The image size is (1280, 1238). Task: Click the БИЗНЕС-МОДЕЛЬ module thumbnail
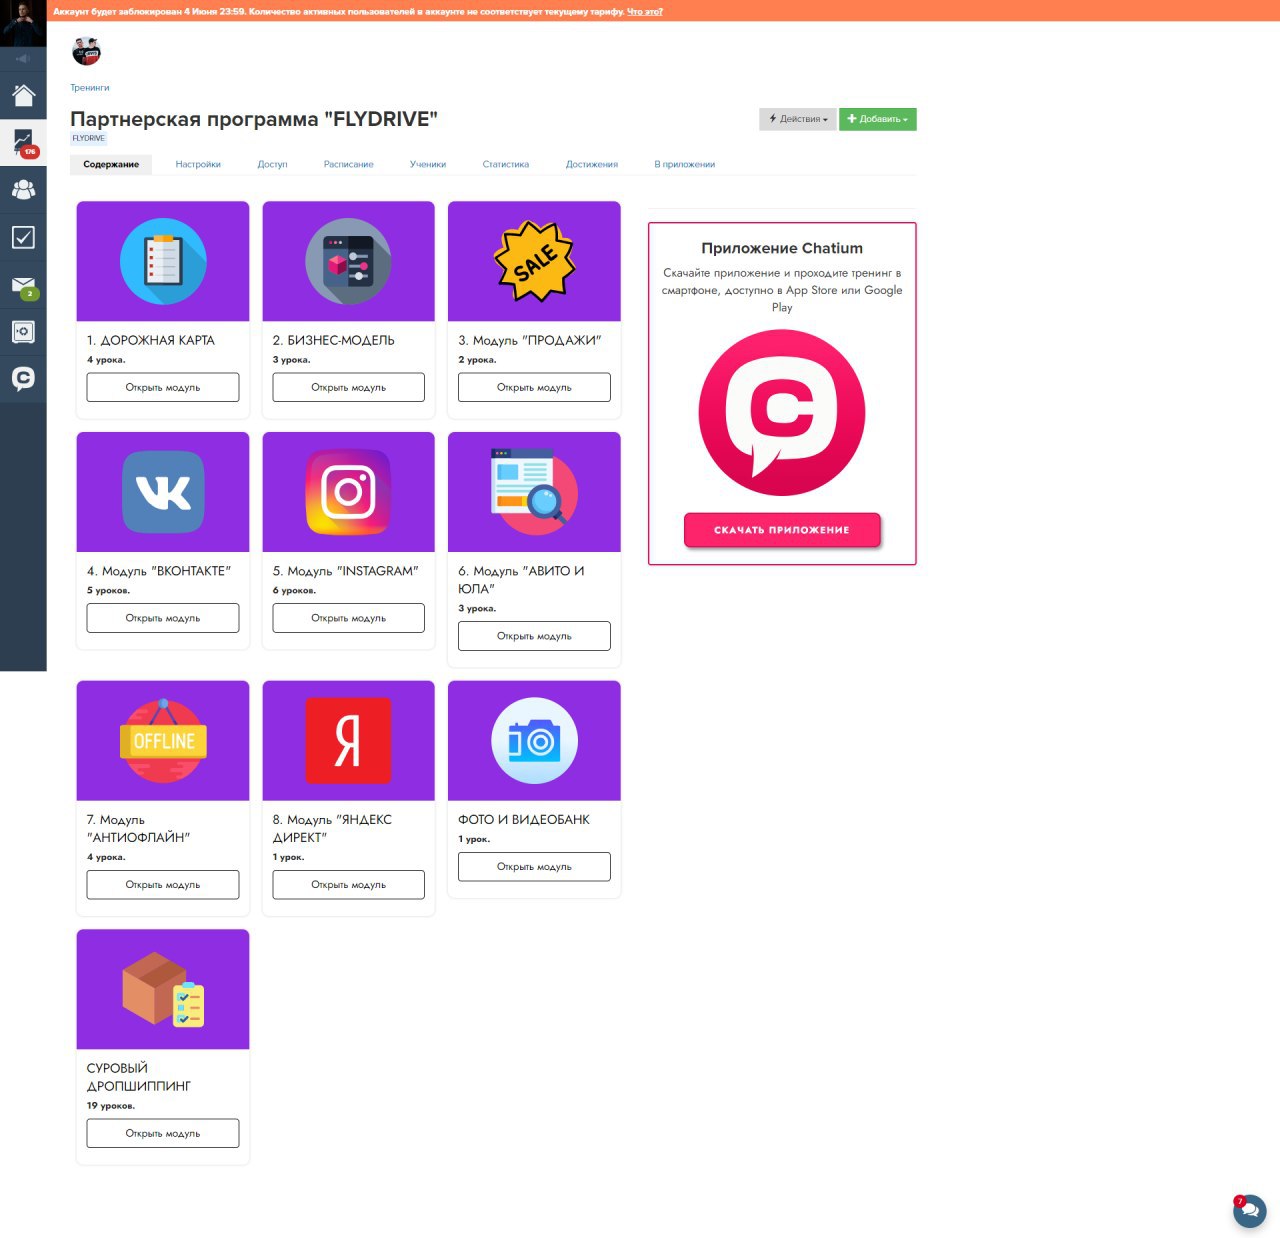pos(348,261)
